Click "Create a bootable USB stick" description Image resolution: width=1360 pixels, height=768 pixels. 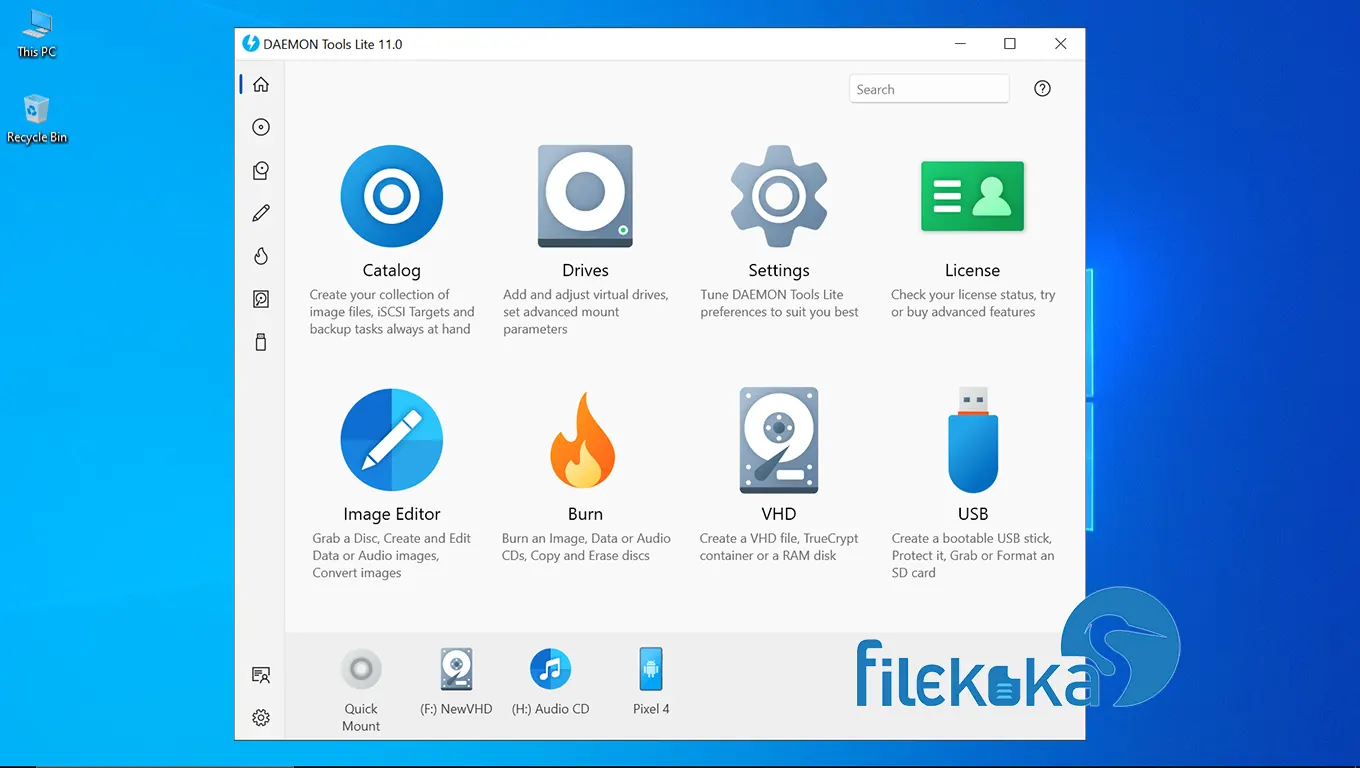coord(973,555)
